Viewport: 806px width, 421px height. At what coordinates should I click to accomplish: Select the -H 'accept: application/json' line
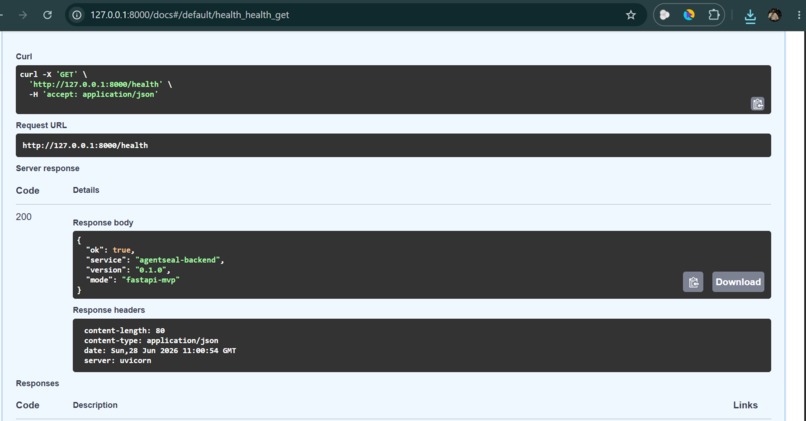[x=94, y=95]
